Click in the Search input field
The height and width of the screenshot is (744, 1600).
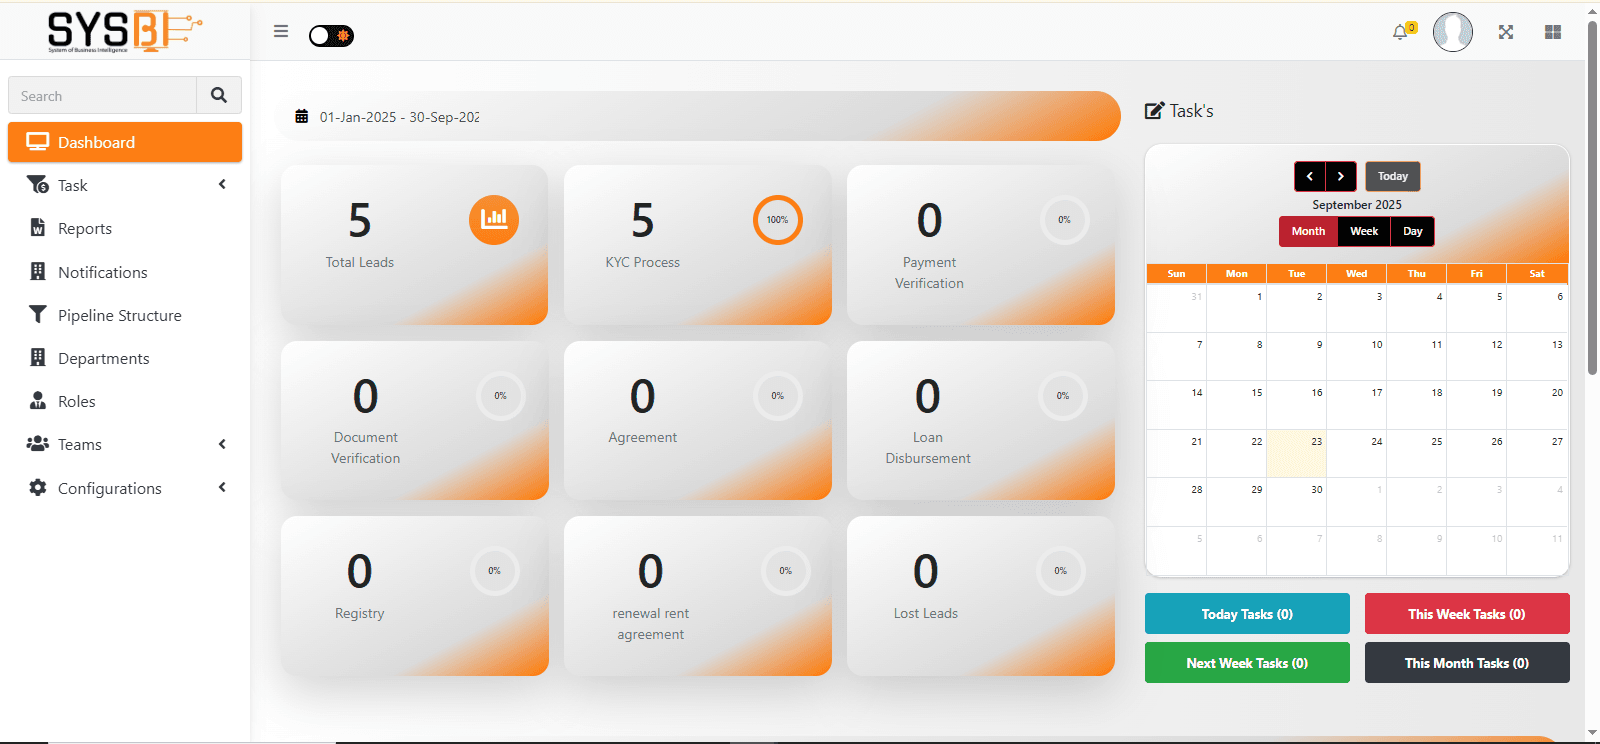click(x=103, y=96)
